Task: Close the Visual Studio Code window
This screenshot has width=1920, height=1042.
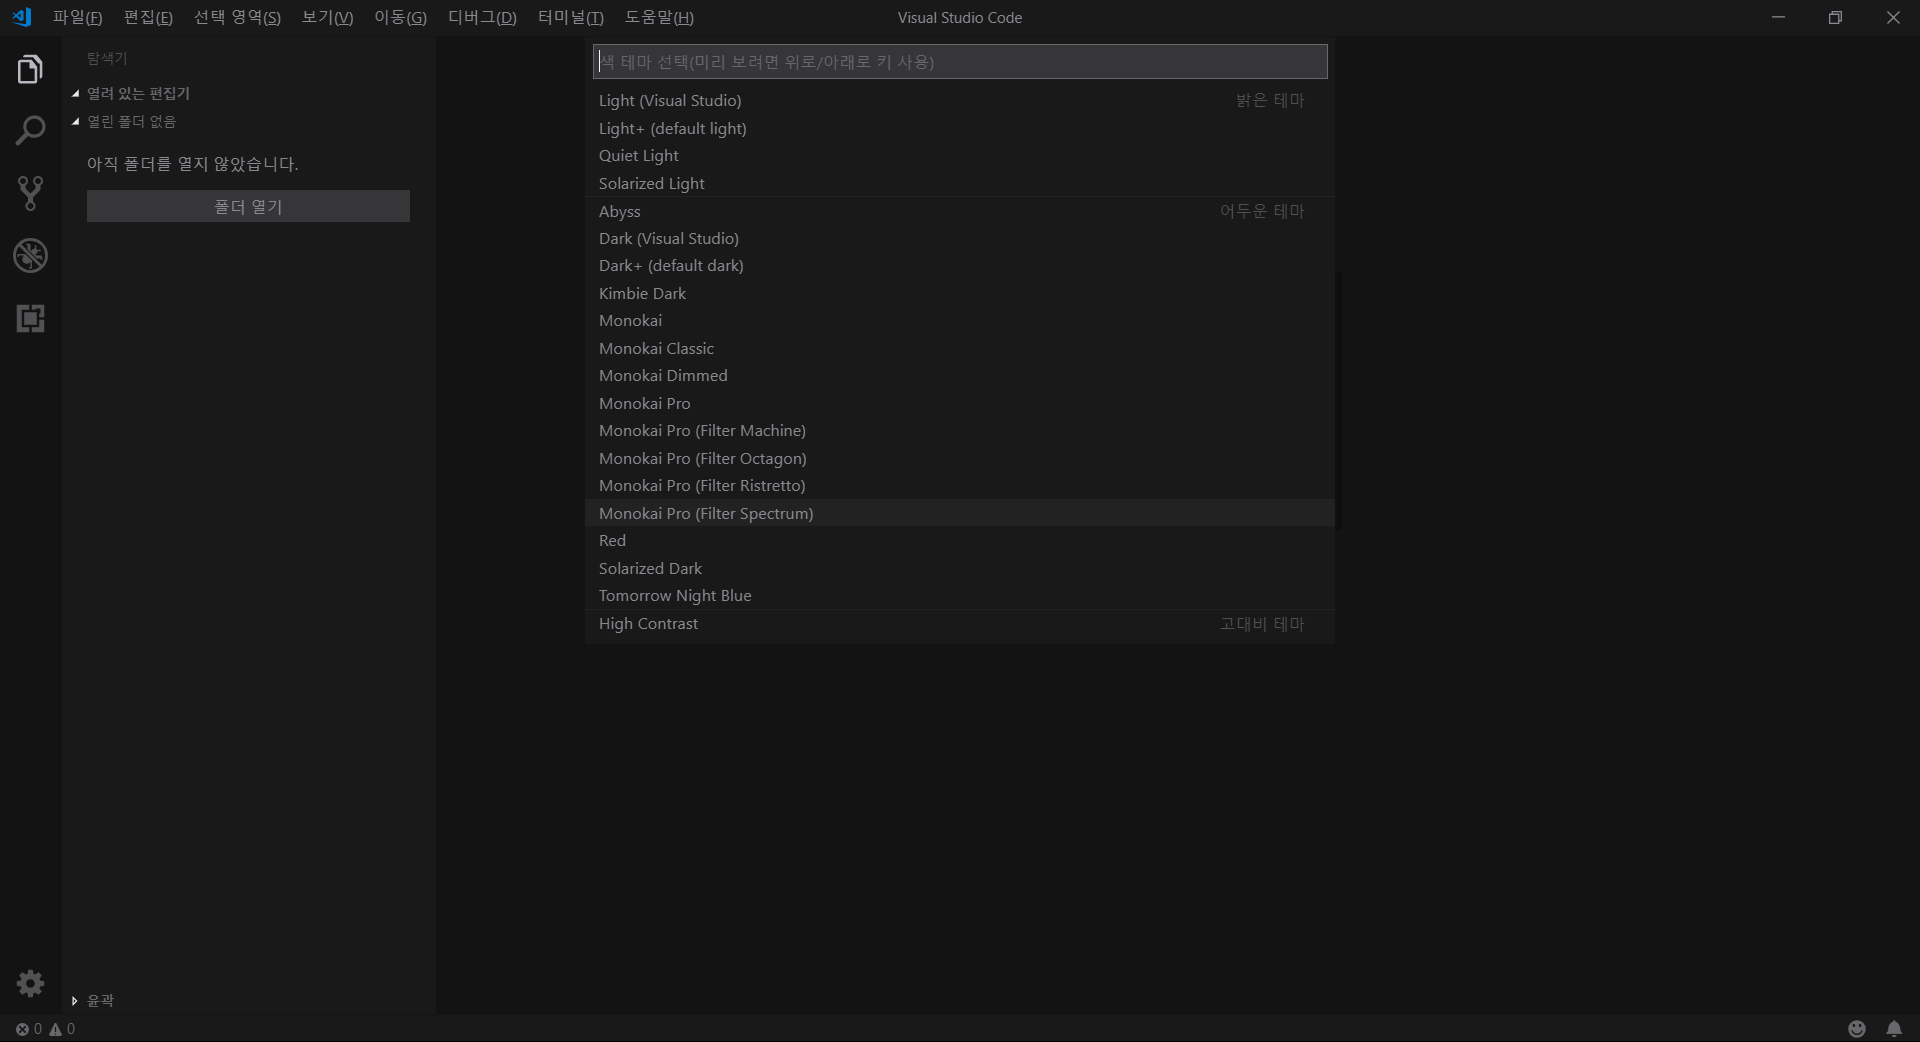Action: pyautogui.click(x=1892, y=17)
